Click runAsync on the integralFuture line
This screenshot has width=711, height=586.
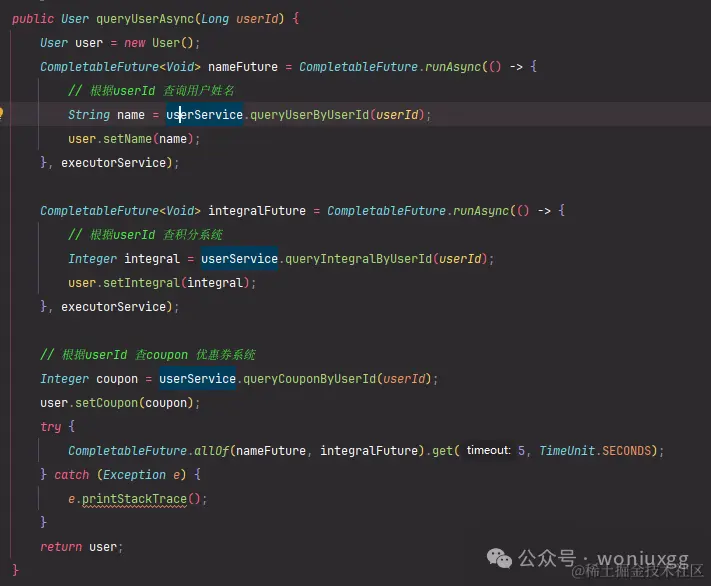481,210
